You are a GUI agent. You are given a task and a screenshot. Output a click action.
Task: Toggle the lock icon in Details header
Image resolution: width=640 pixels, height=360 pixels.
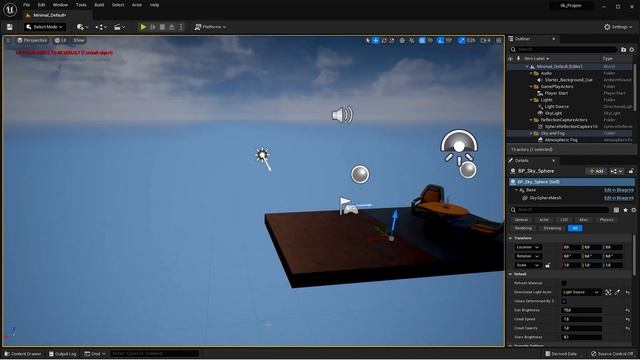(x=631, y=171)
